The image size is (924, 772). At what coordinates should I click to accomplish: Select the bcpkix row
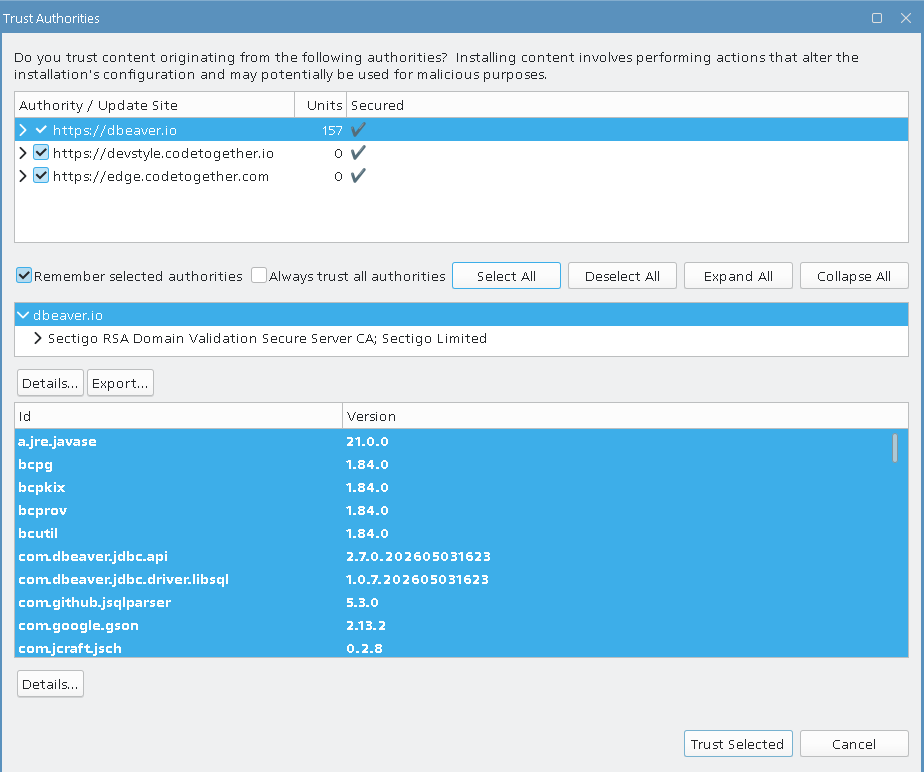[461, 487]
